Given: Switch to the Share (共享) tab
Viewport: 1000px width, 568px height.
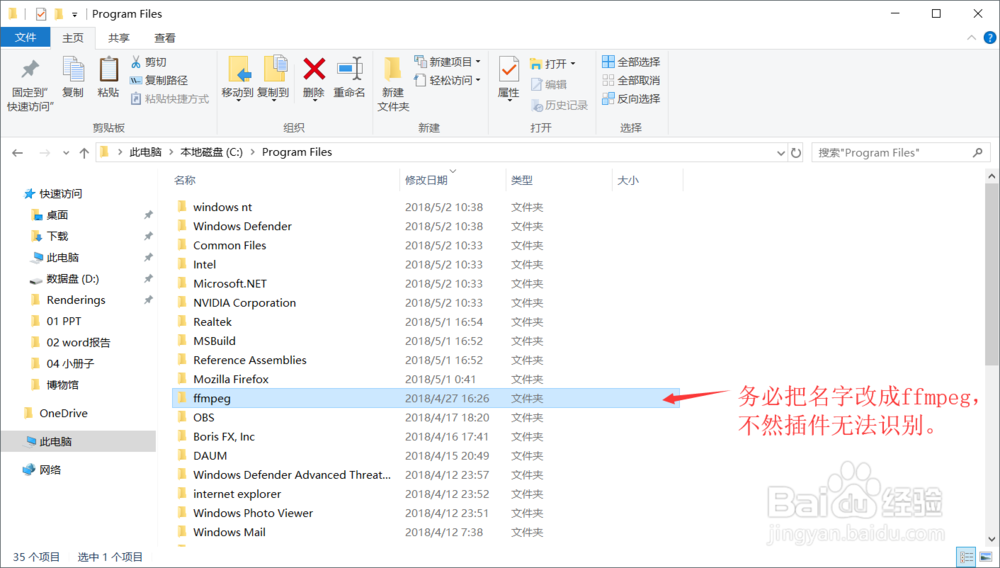Looking at the screenshot, I should [119, 38].
